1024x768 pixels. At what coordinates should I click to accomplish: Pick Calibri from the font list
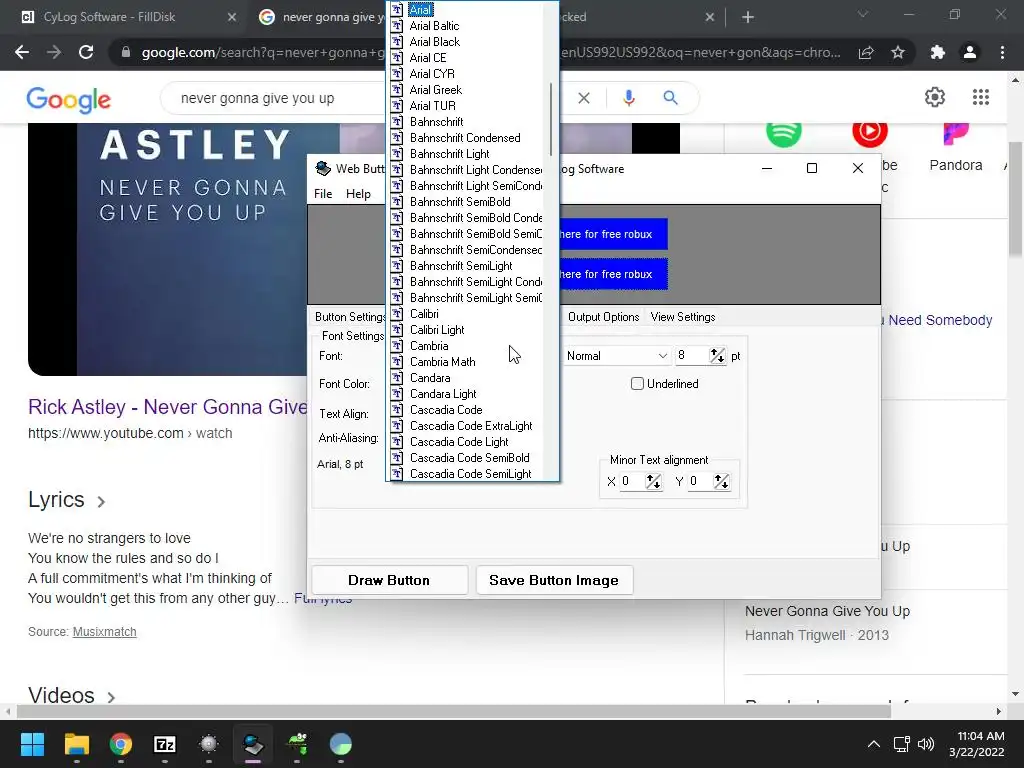pos(424,314)
